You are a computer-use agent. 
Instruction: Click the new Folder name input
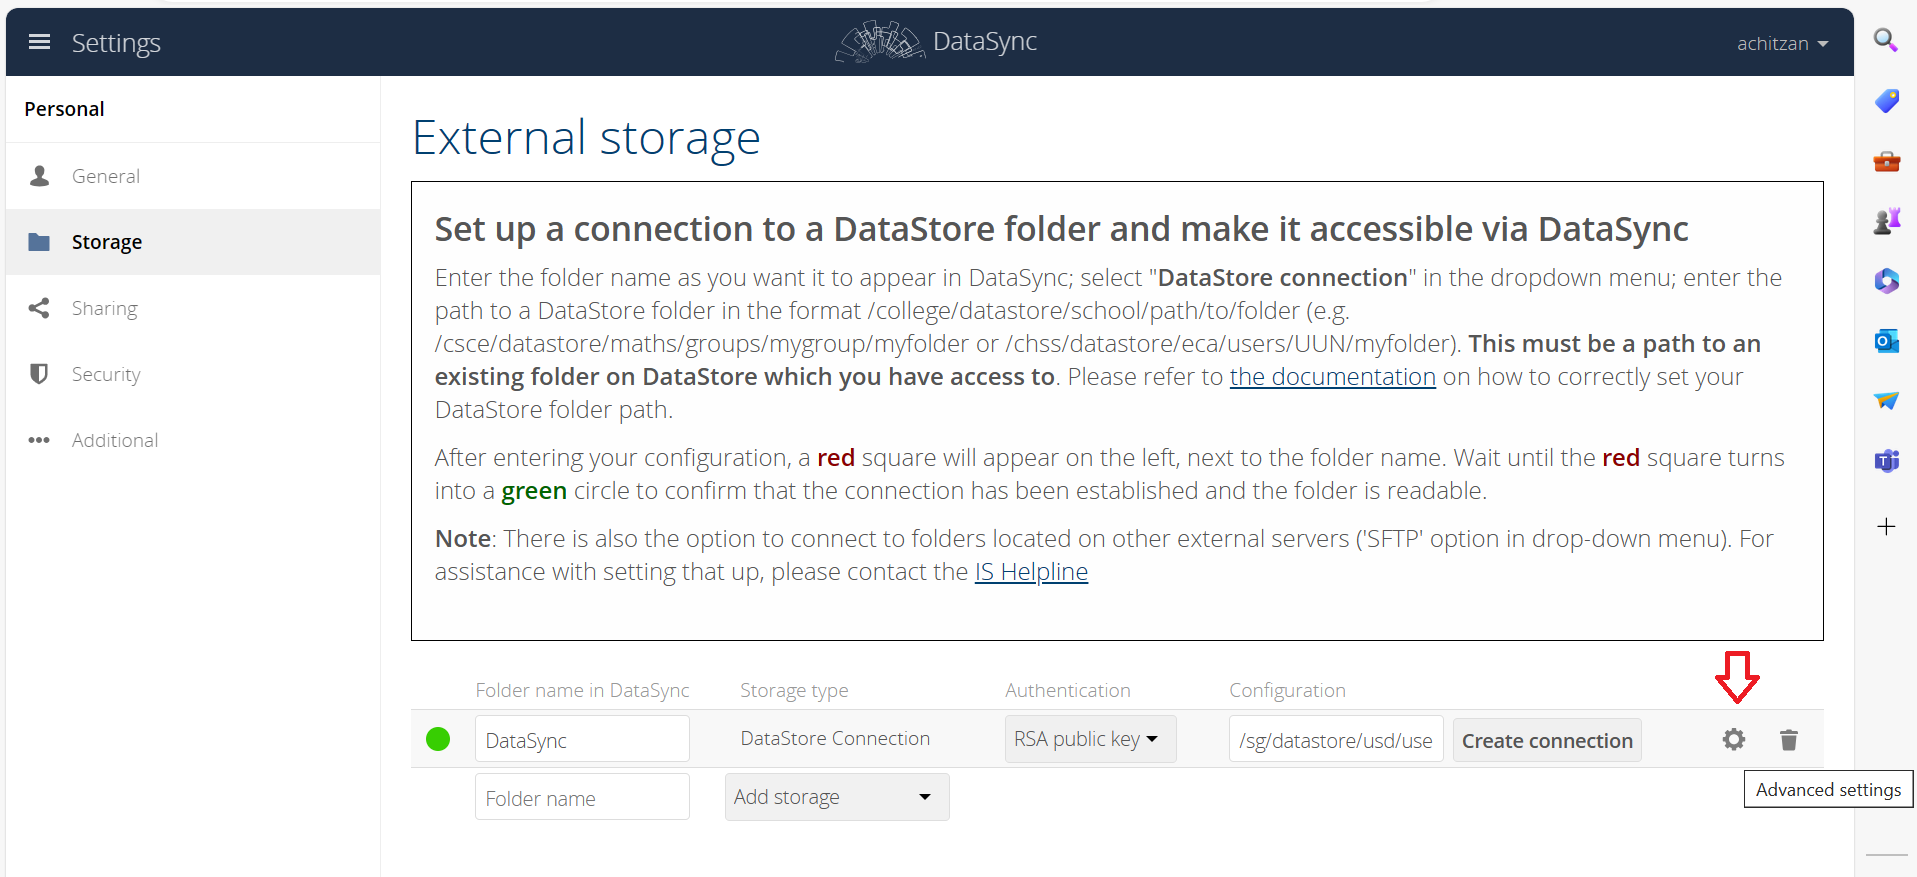tap(582, 797)
